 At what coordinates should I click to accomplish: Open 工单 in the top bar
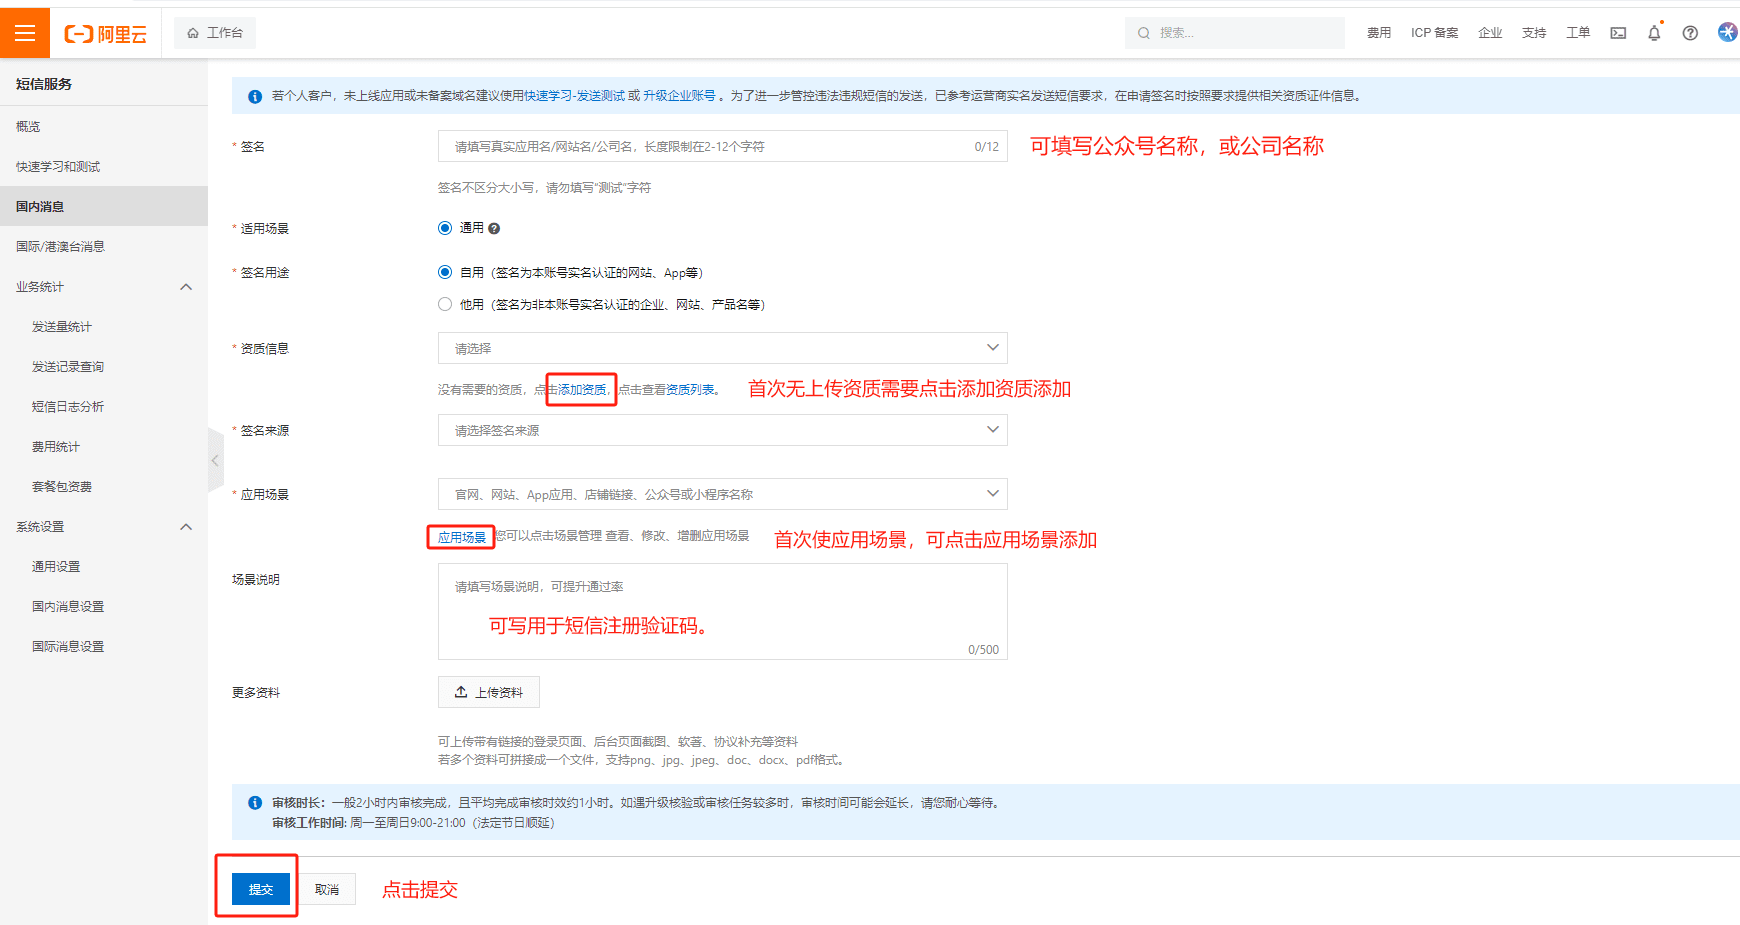tap(1578, 33)
